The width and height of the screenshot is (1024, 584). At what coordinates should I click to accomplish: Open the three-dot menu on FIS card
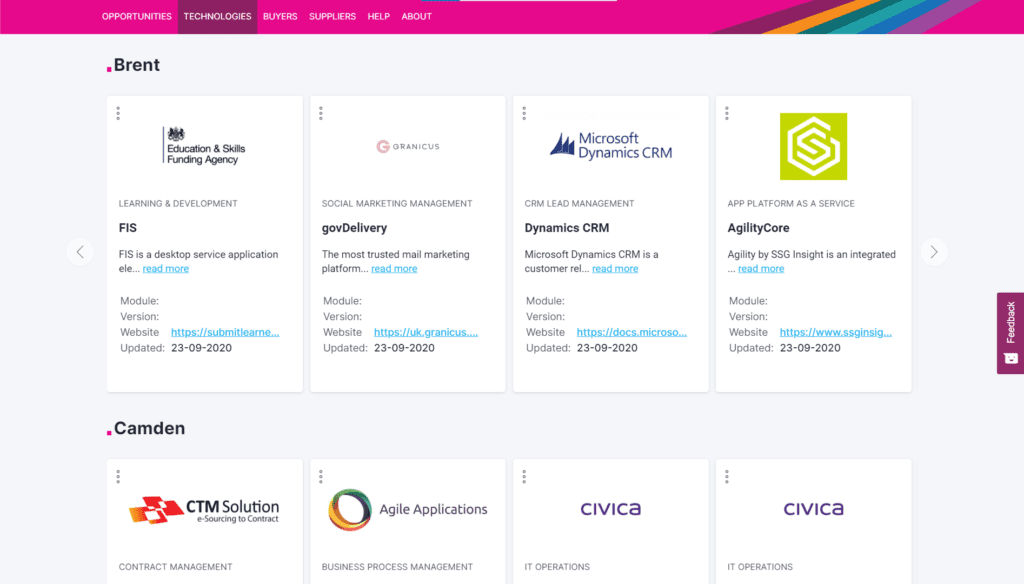click(118, 113)
